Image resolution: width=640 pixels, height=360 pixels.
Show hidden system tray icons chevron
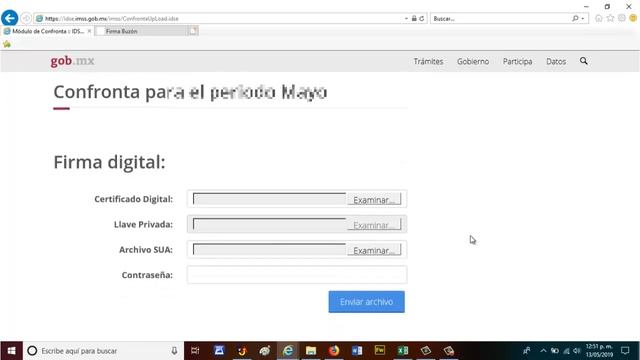click(543, 351)
